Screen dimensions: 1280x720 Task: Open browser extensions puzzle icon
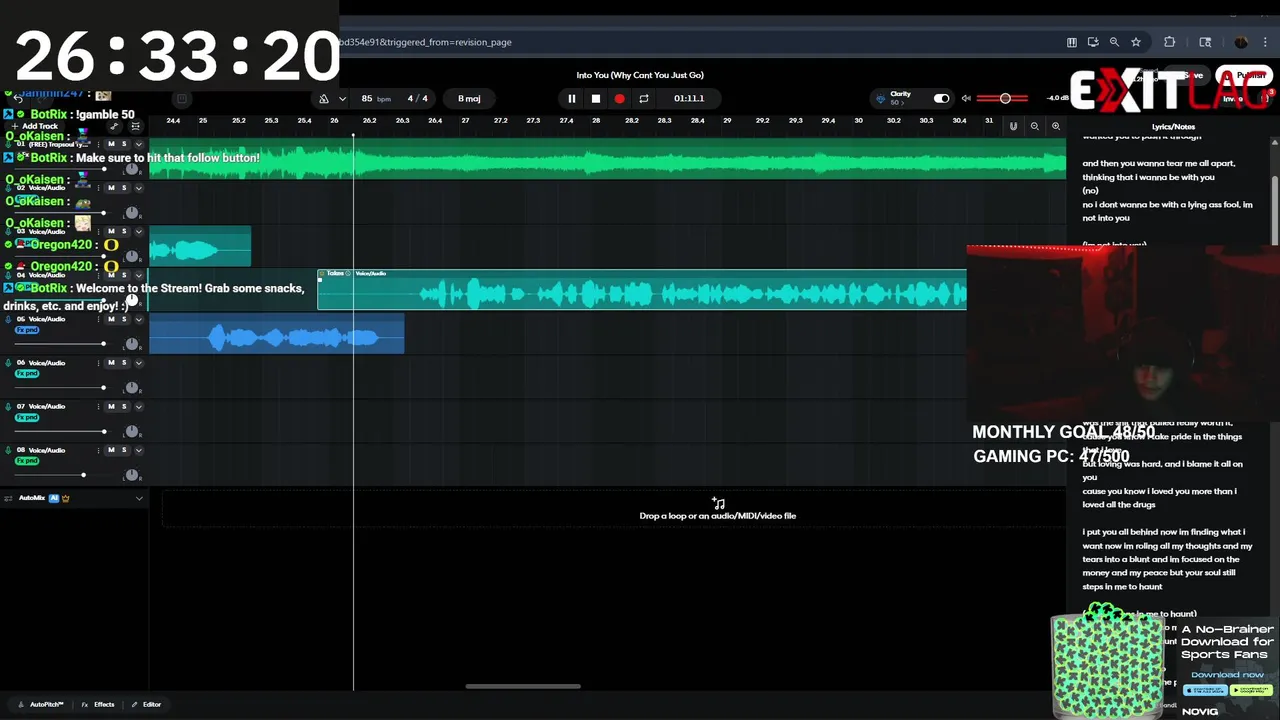coord(1169,42)
